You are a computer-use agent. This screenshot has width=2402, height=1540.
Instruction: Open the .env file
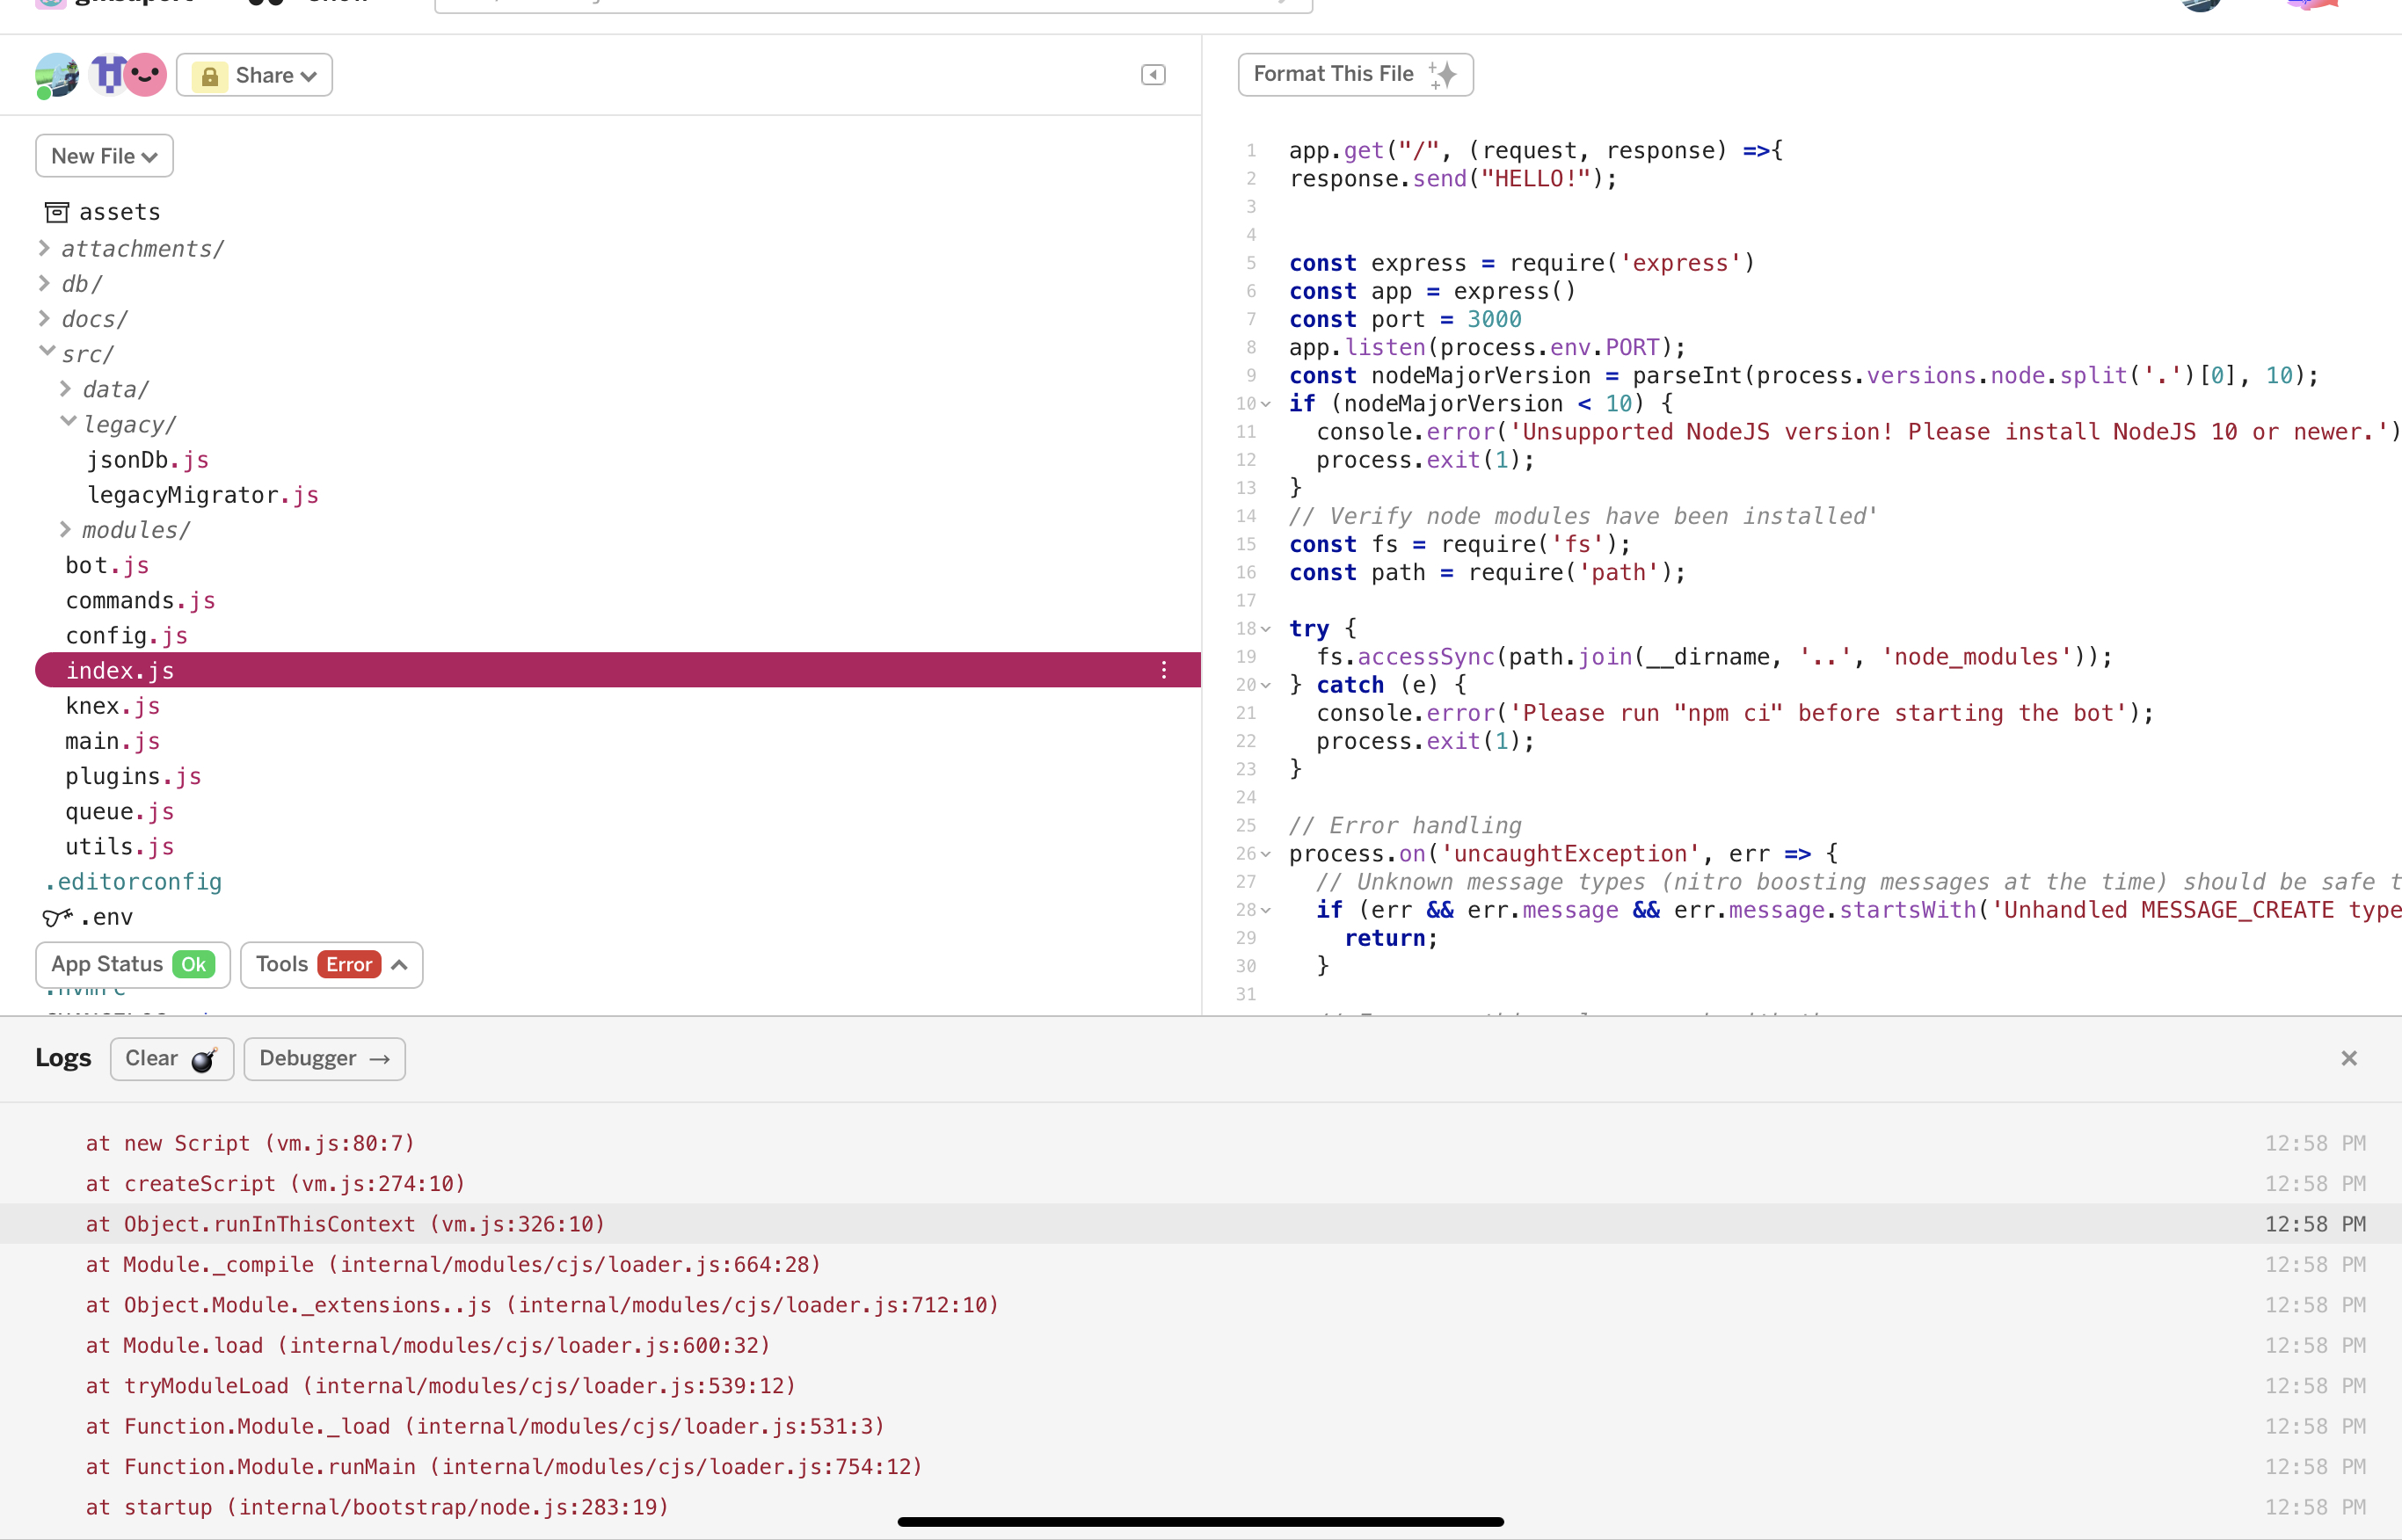tap(88, 916)
